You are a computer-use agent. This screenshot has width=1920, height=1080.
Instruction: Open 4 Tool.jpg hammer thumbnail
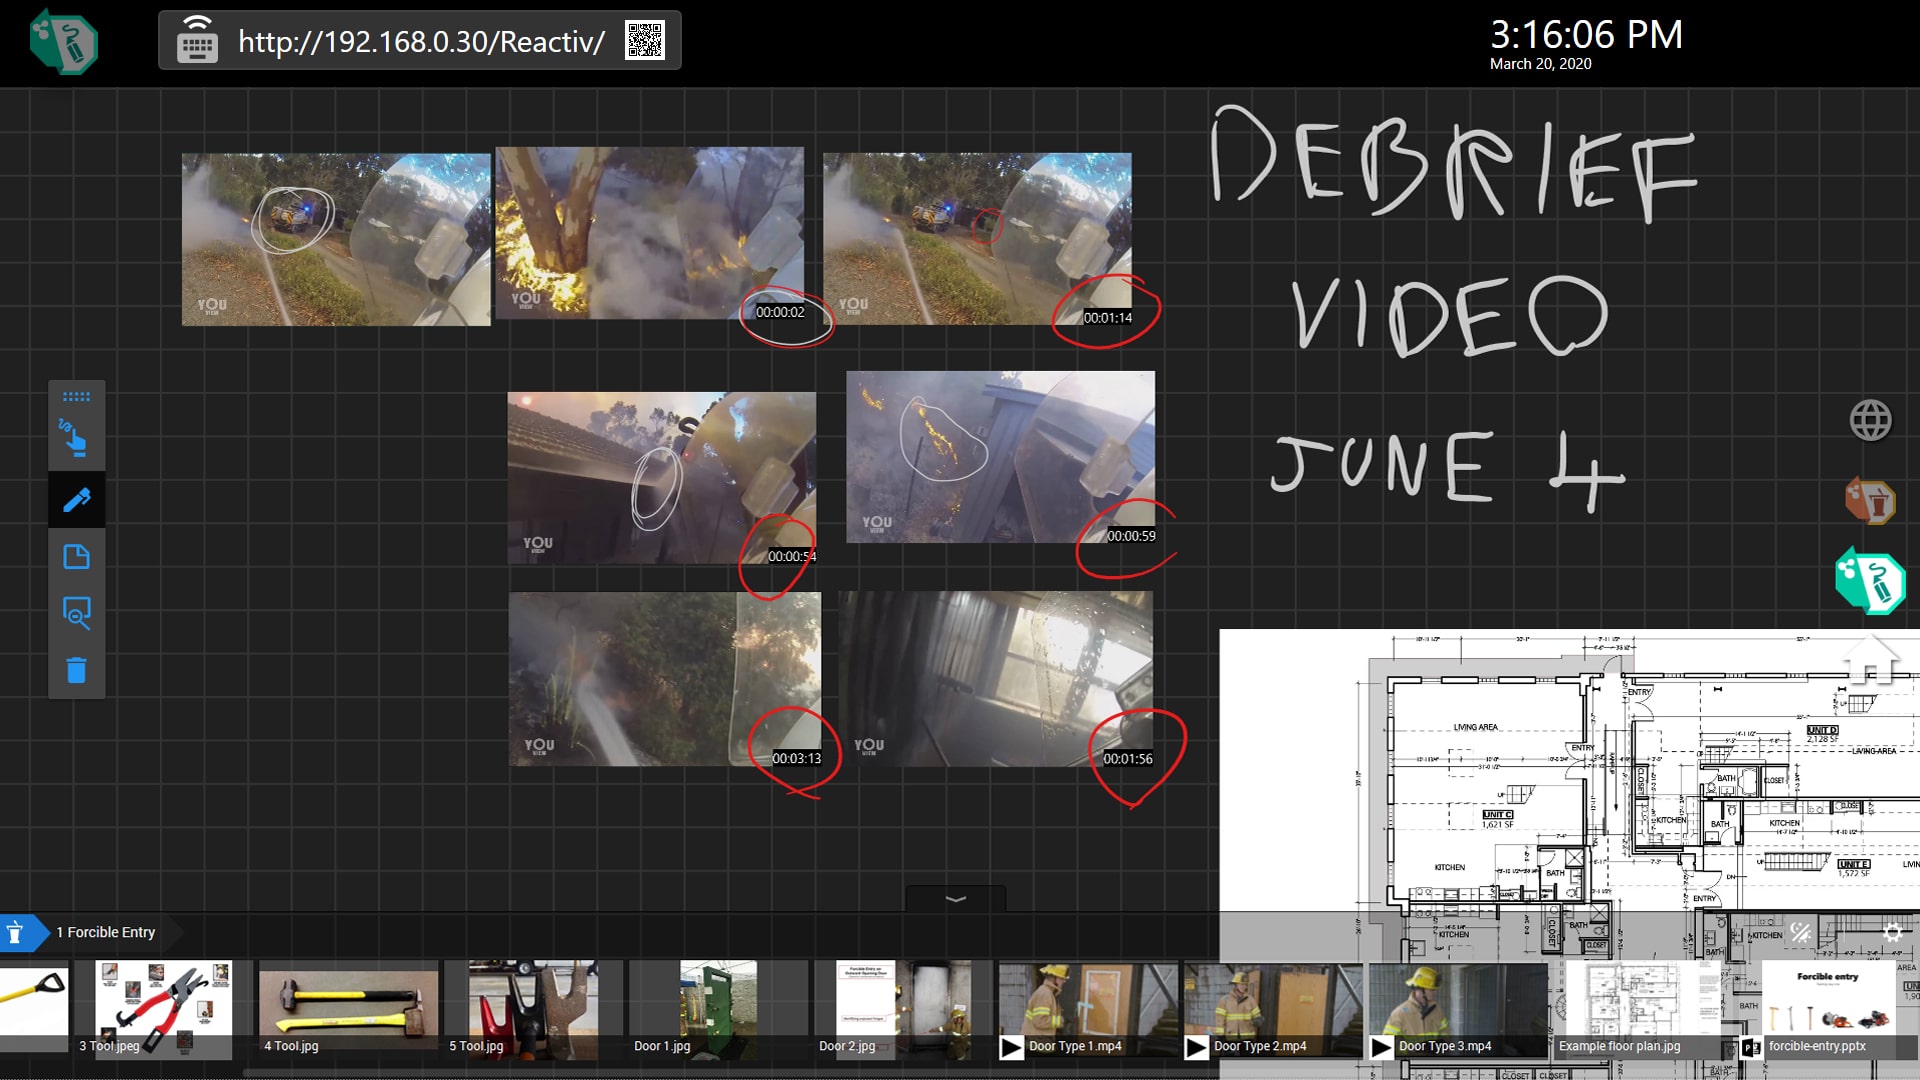click(x=348, y=1009)
